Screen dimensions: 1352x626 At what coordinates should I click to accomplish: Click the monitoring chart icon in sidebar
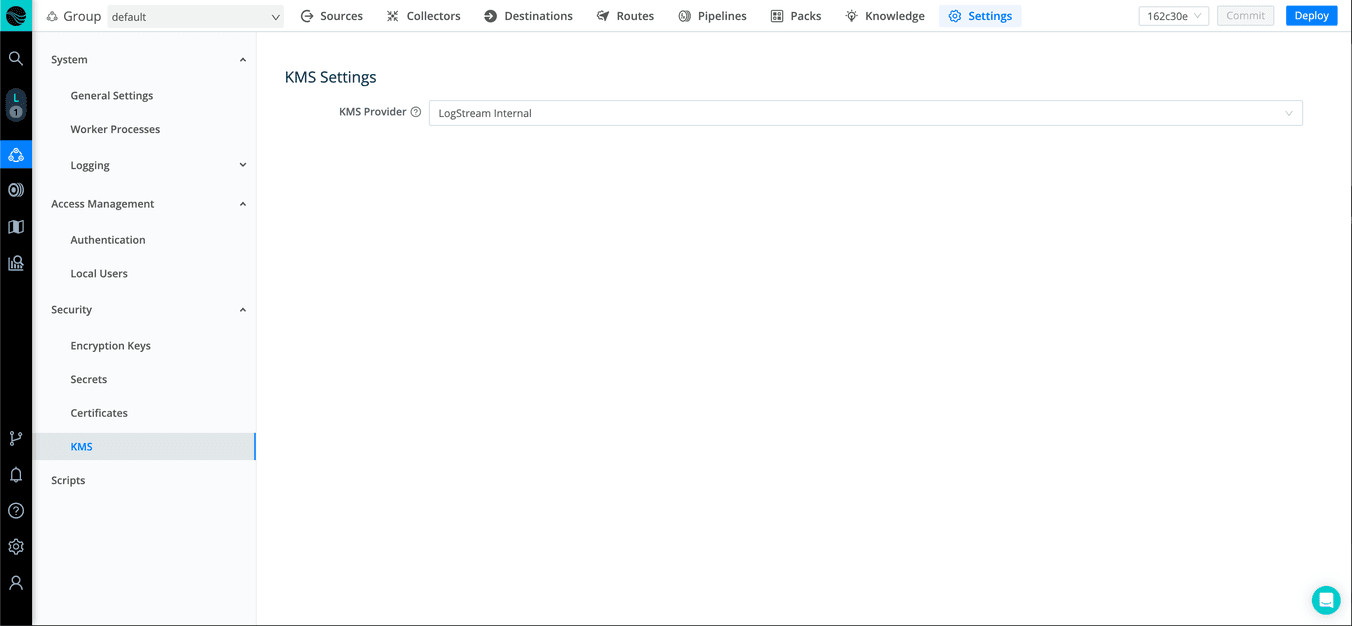[16, 264]
